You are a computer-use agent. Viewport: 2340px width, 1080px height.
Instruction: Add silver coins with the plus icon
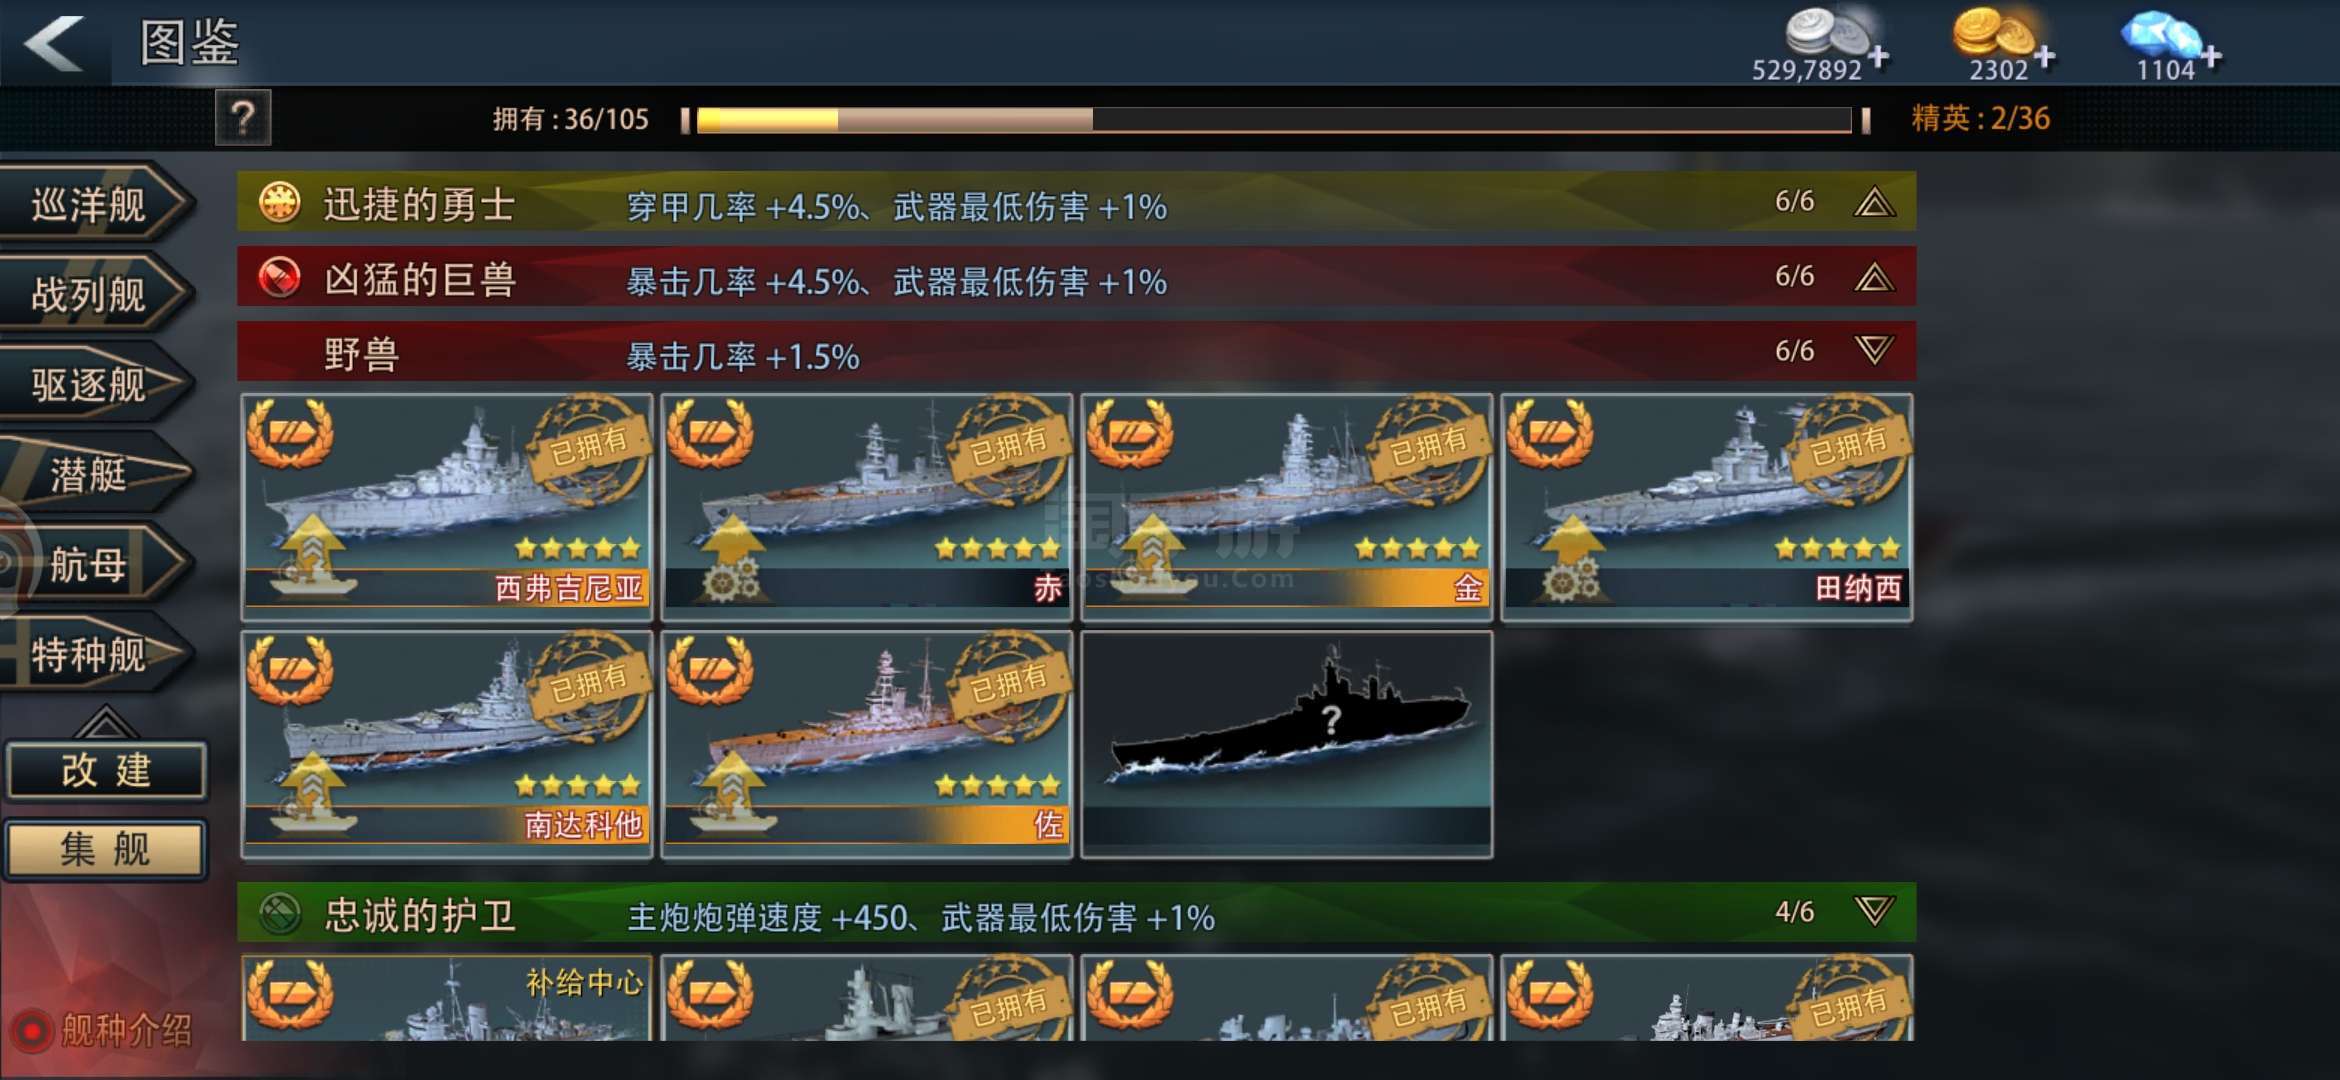coord(1879,57)
